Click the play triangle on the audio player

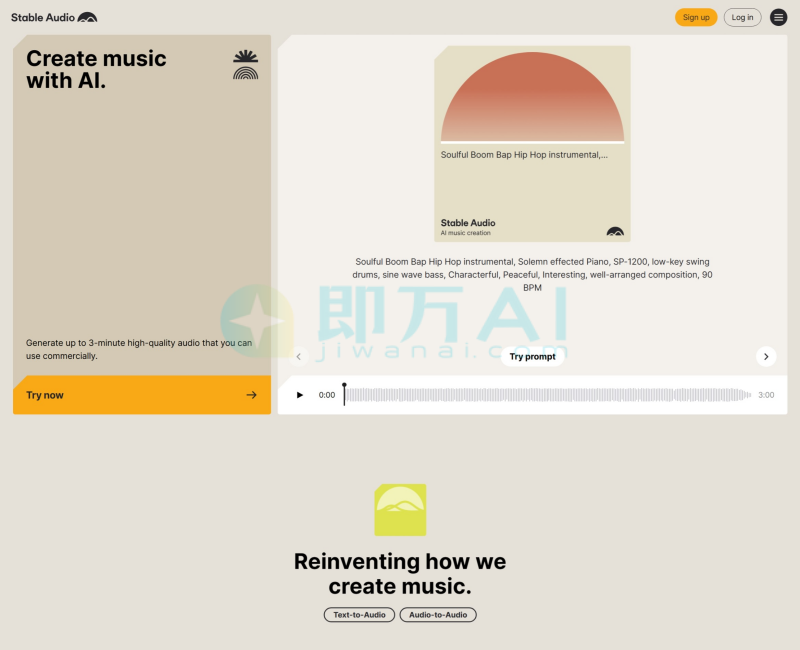click(300, 394)
